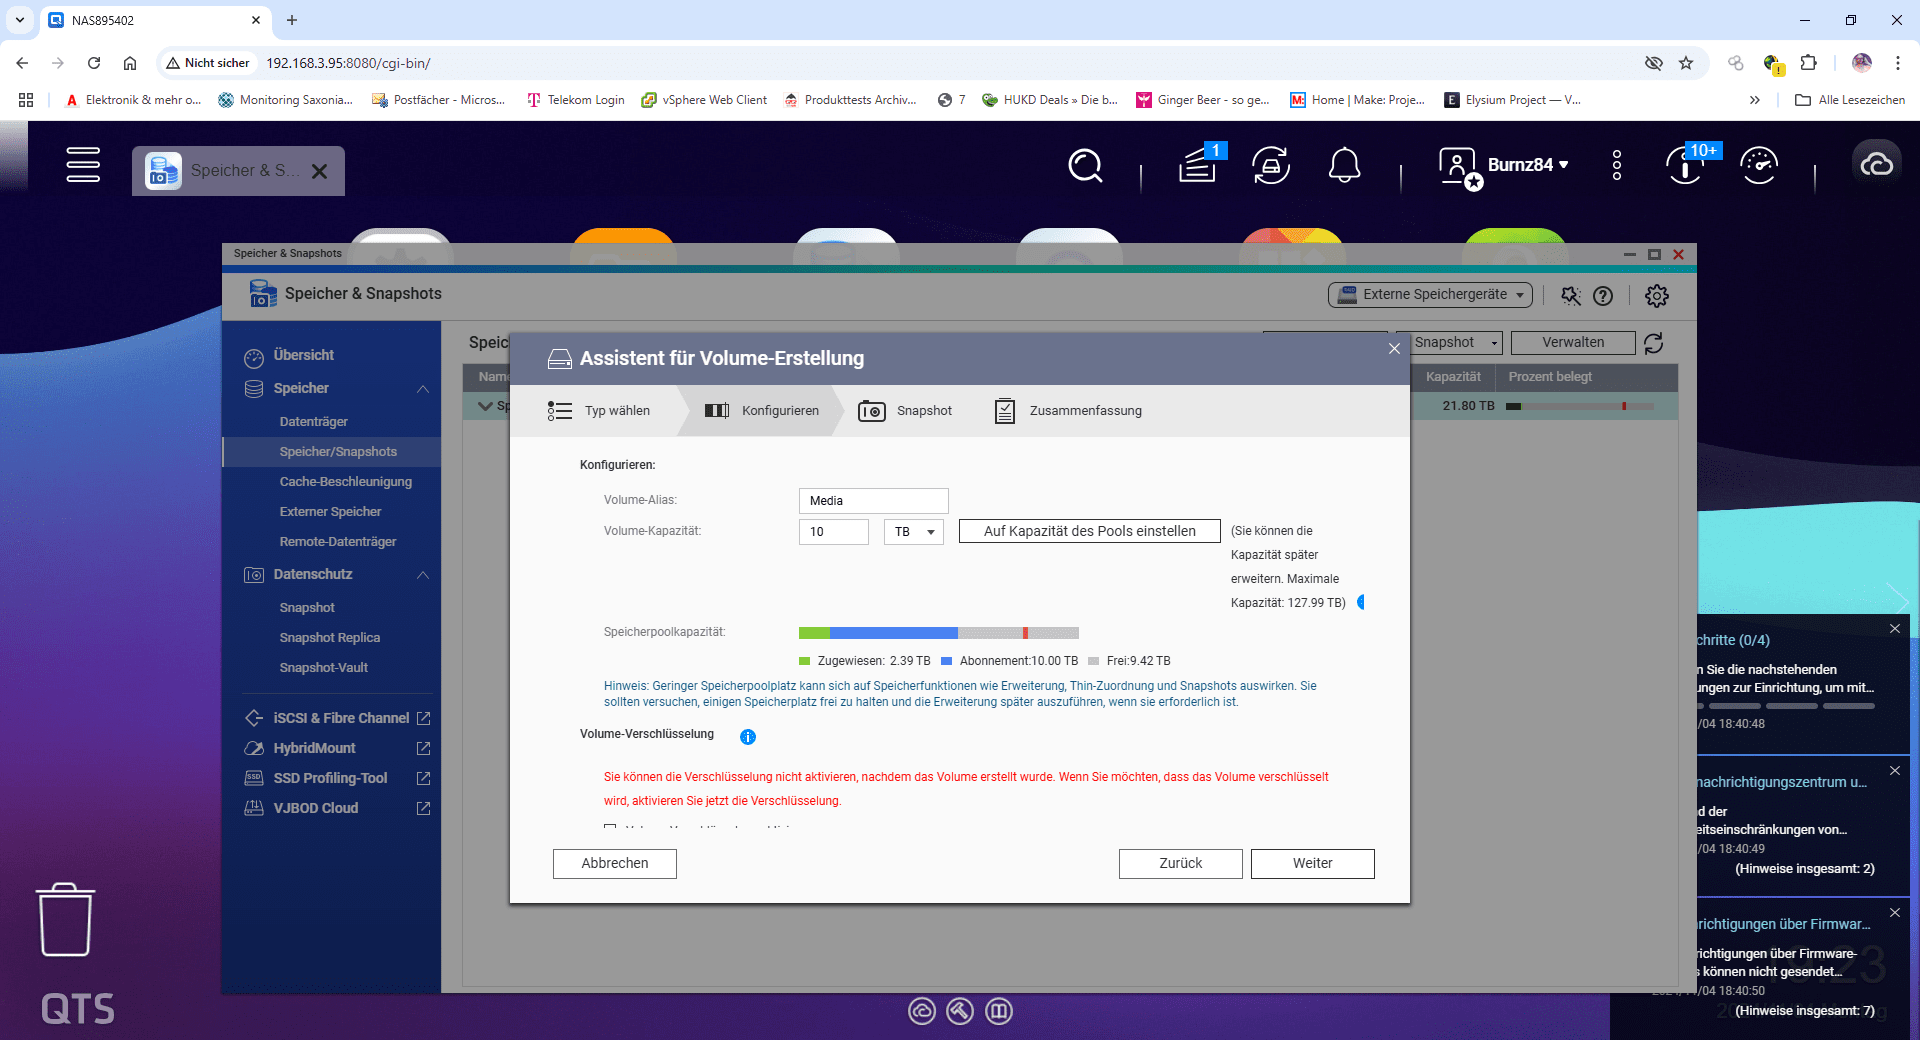Screen dimensions: 1920x1040
Task: Open Remote-Datenträger in the sidebar
Action: (338, 542)
